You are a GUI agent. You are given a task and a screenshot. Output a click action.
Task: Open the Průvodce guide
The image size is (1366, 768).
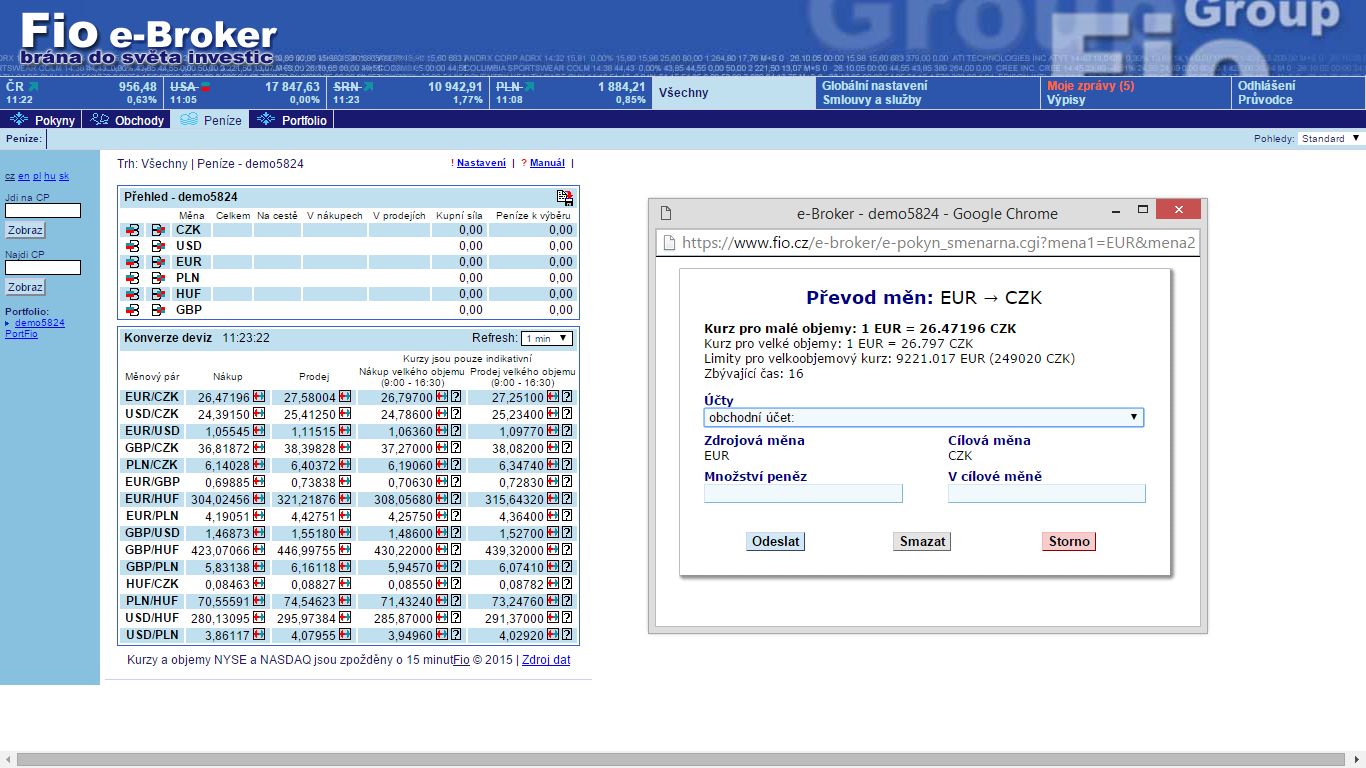(1265, 100)
